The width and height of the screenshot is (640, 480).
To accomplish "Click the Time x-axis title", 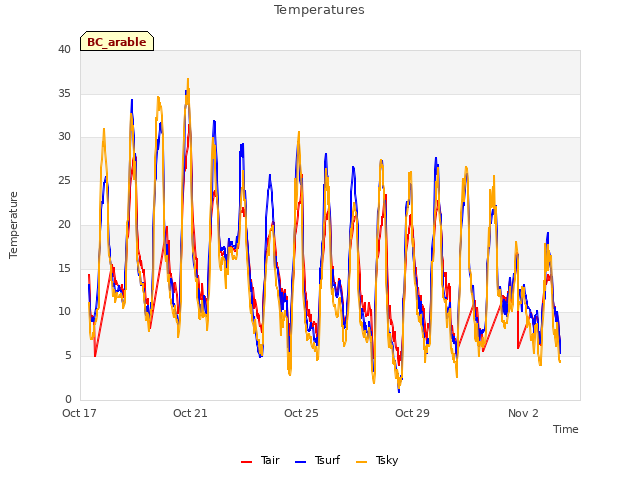I will [x=565, y=429].
